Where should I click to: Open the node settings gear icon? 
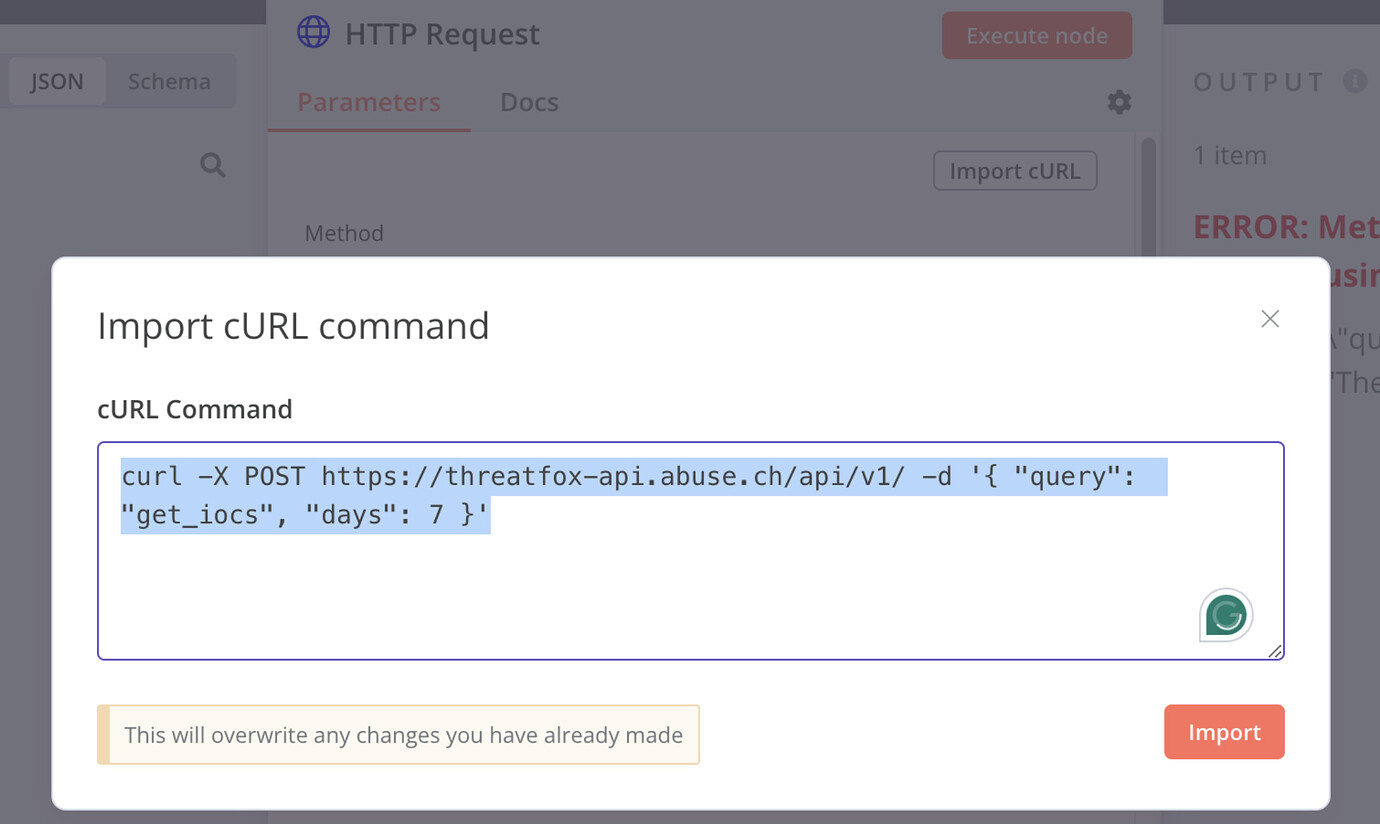1118,102
